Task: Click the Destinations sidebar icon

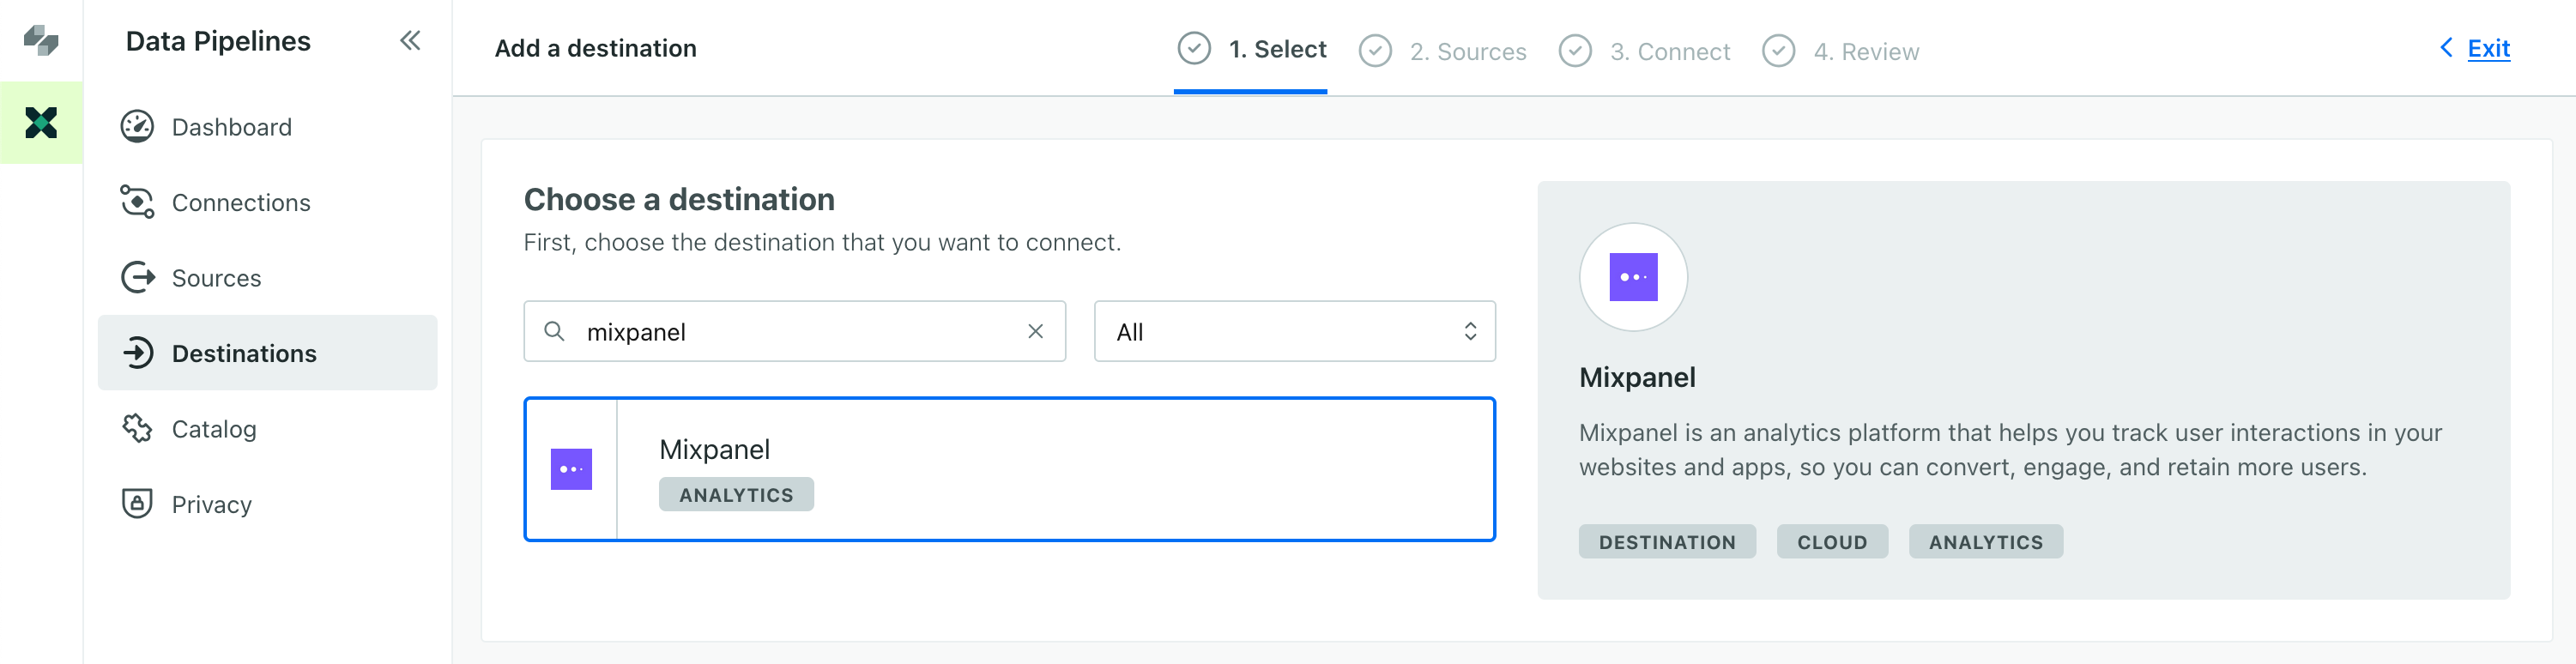Action: pos(138,353)
